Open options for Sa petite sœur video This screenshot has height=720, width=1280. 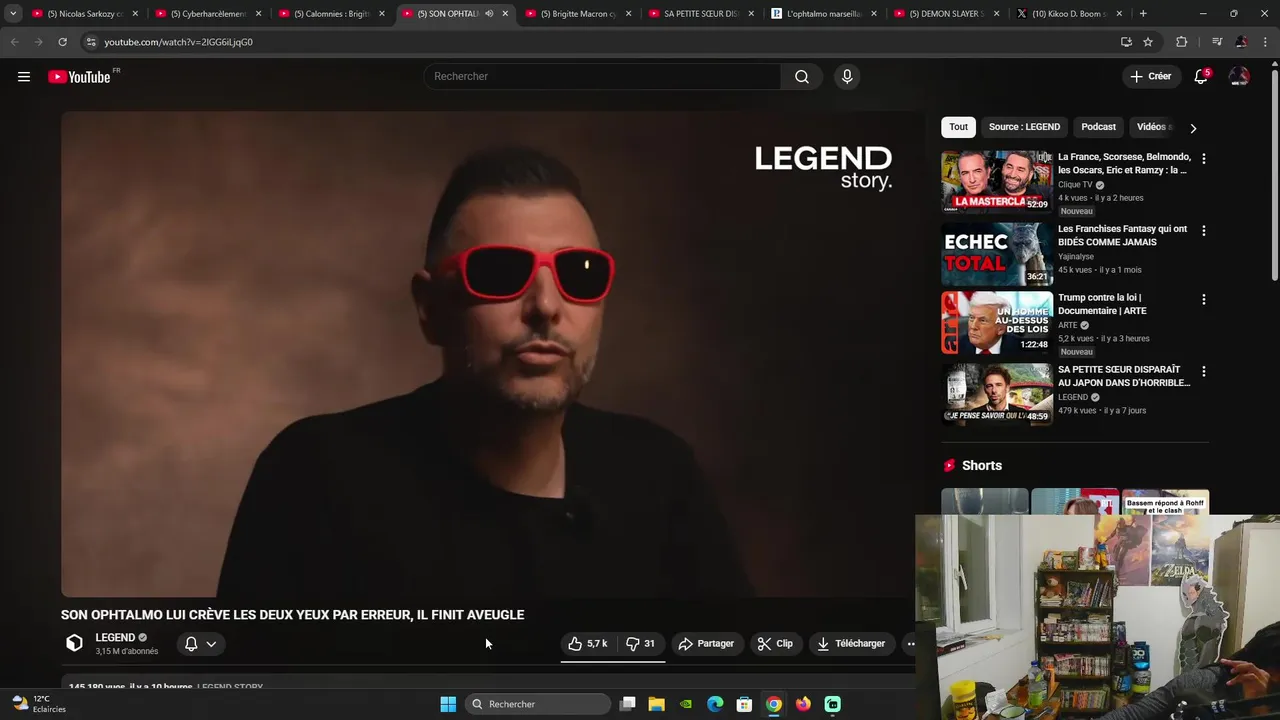(x=1203, y=372)
